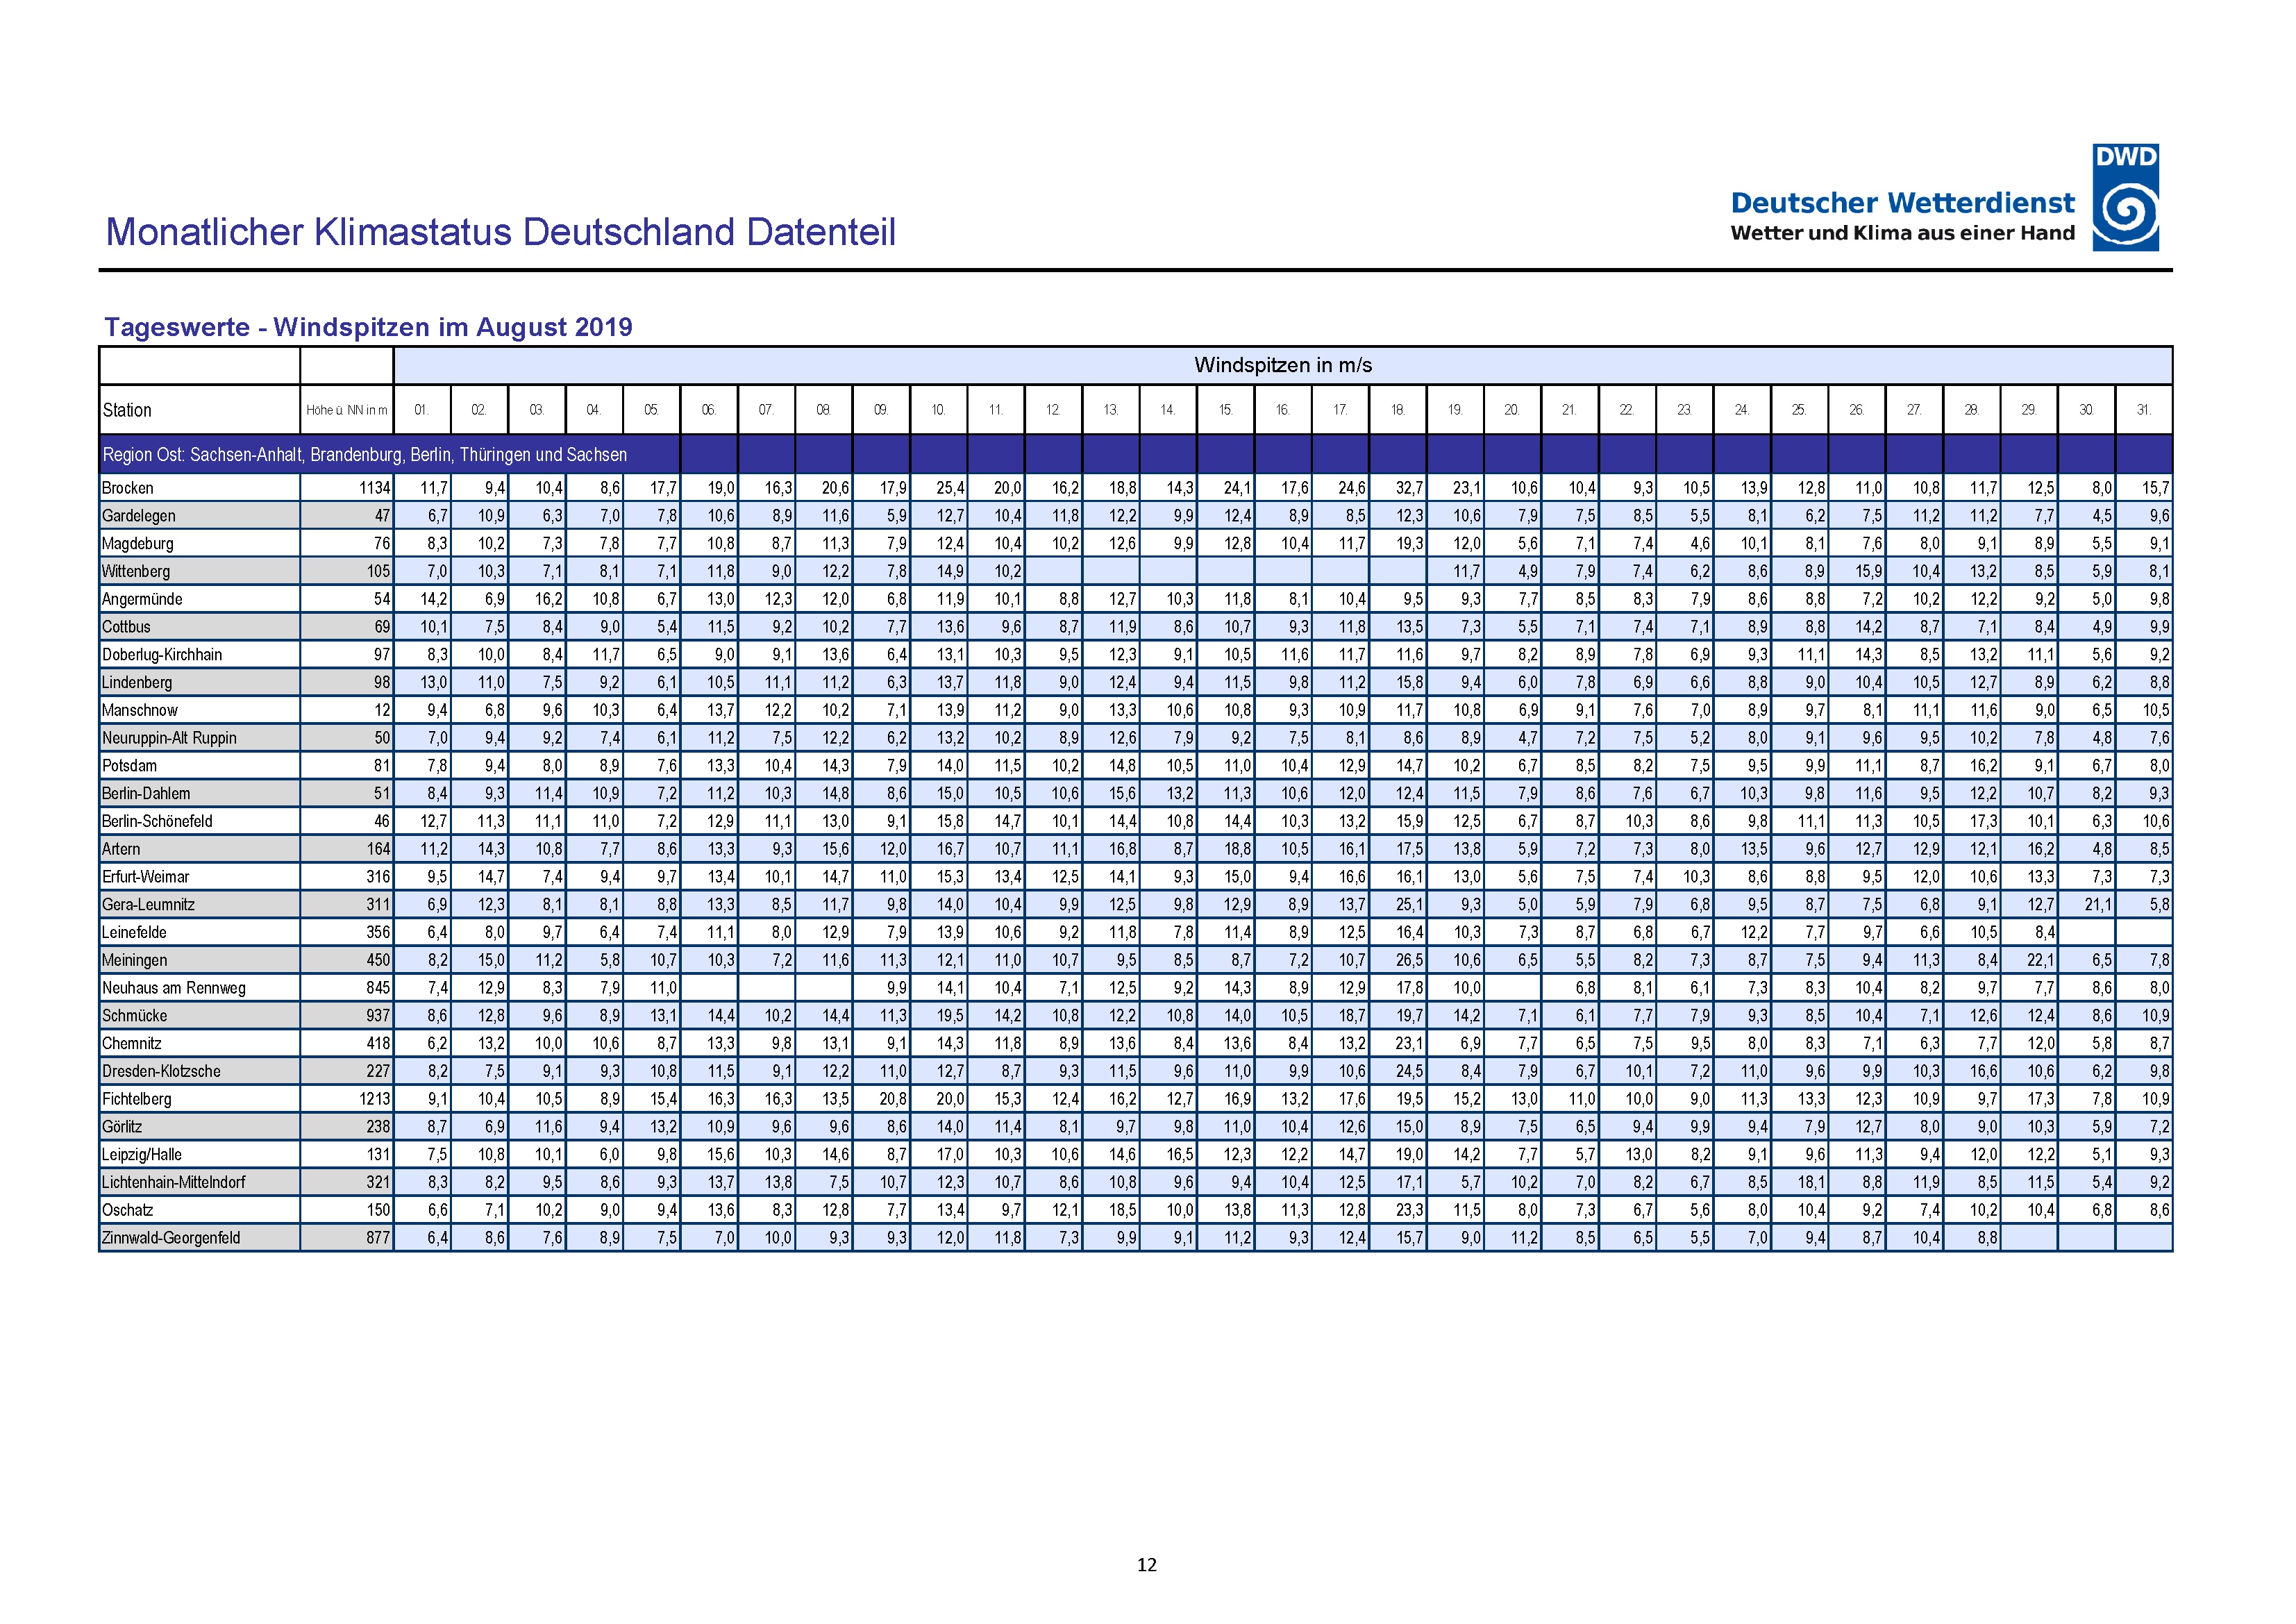Screen dimensions: 2296x1624
Task: Click the 'Zinnwald-Georgenfeld' station name
Action: pos(171,1237)
